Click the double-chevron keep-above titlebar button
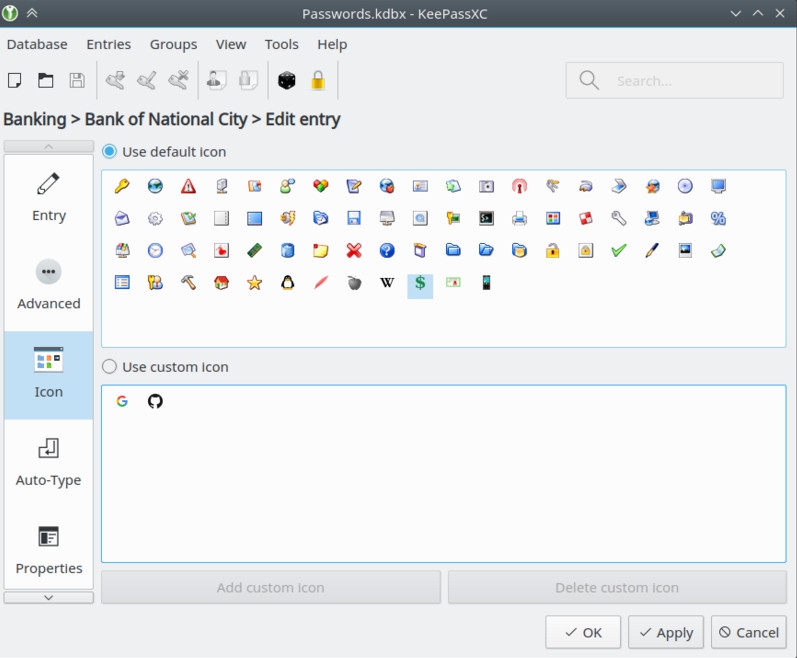 coord(32,13)
